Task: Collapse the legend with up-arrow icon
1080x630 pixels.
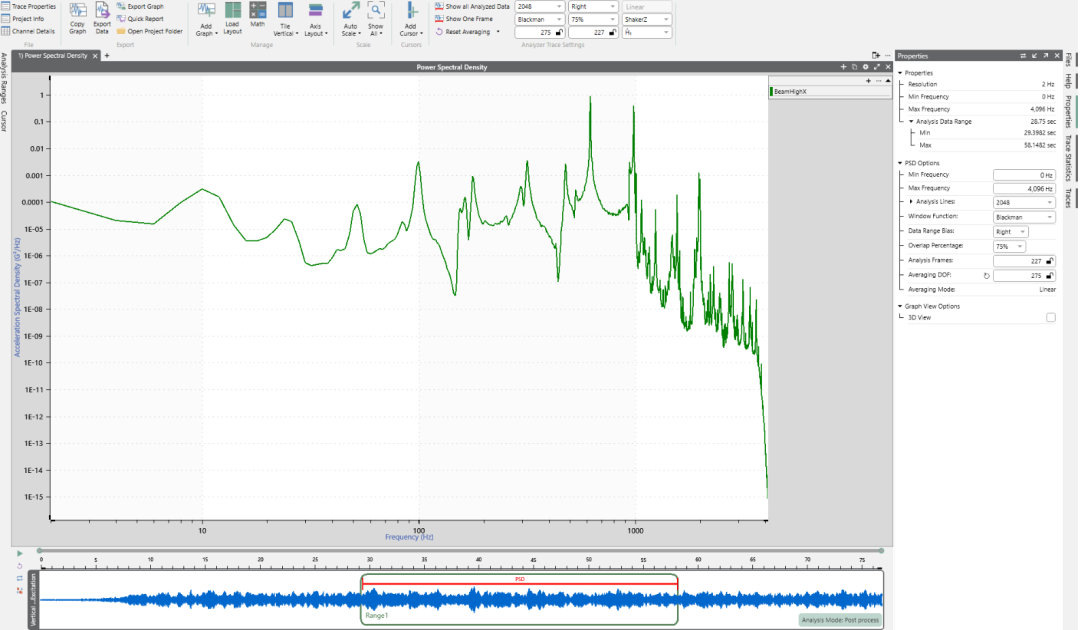Action: click(x=888, y=81)
